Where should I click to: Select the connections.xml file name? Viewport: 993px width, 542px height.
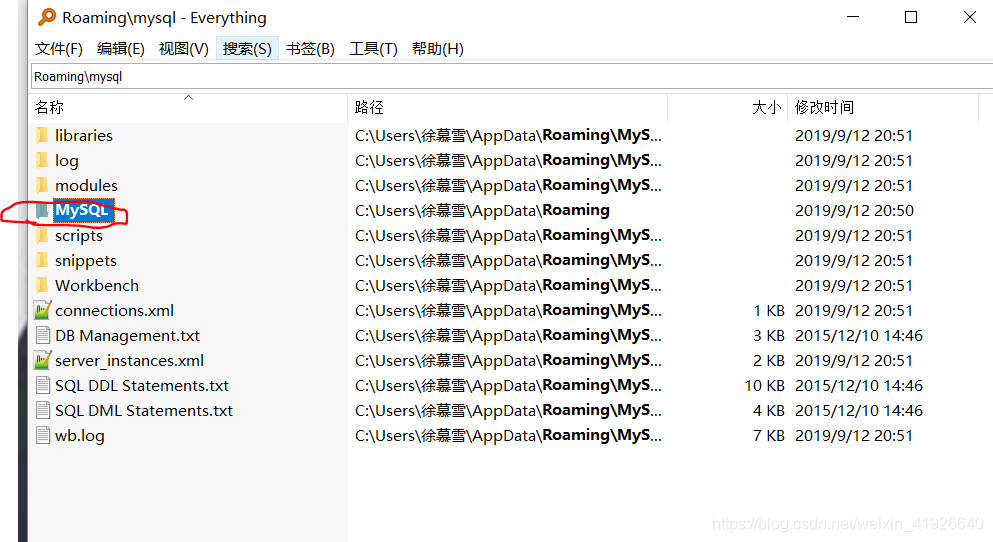coord(114,310)
